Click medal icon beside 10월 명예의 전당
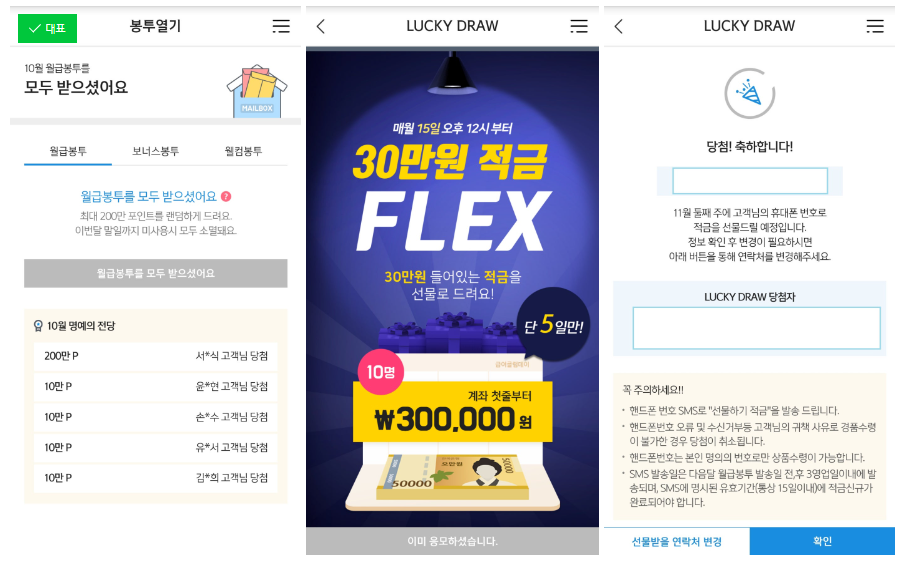This screenshot has width=909, height=573. click(x=38, y=326)
